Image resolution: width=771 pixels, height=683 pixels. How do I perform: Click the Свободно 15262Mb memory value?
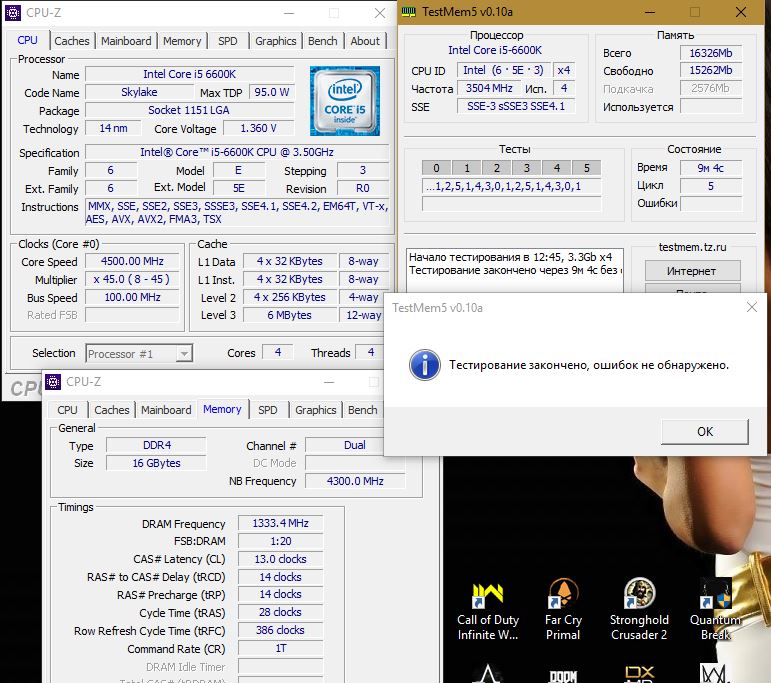[x=711, y=70]
